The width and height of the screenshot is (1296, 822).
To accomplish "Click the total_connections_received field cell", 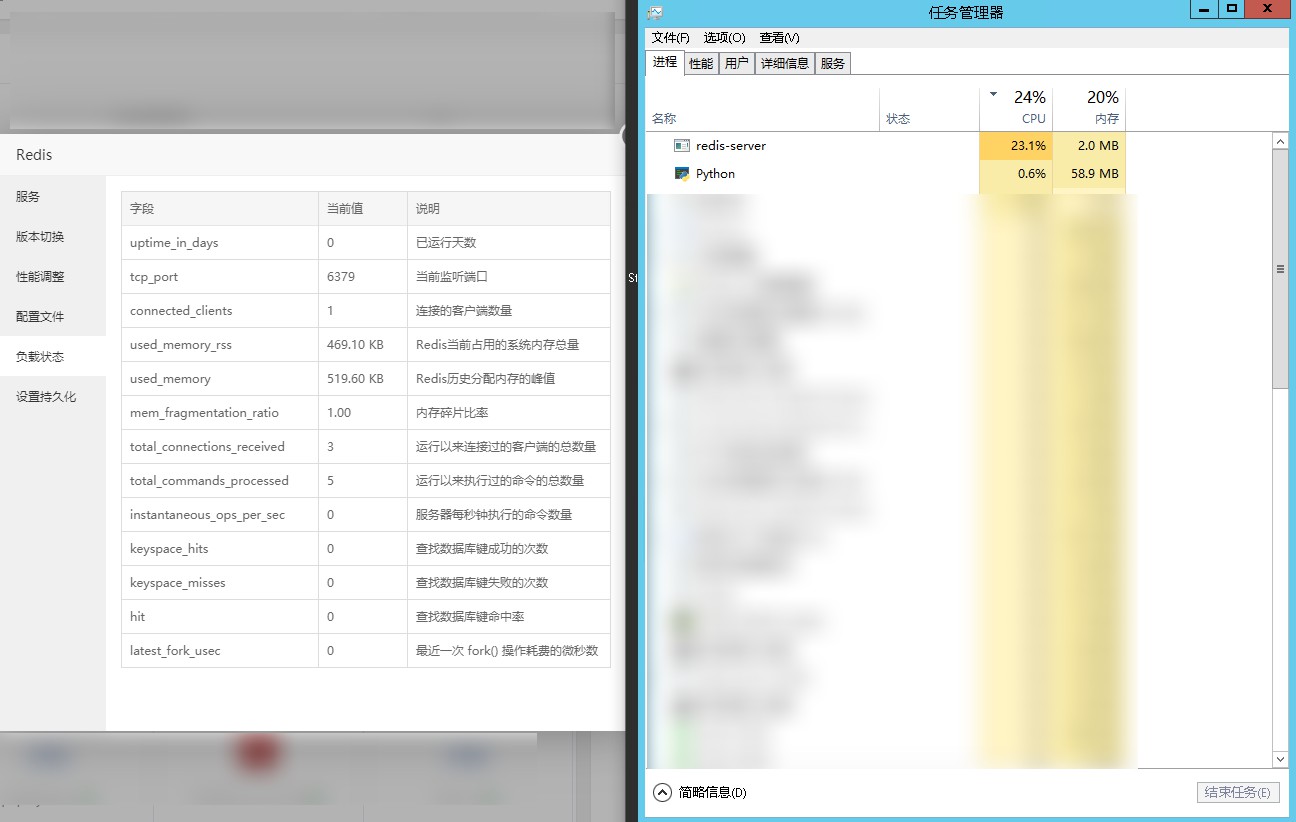I will click(220, 447).
